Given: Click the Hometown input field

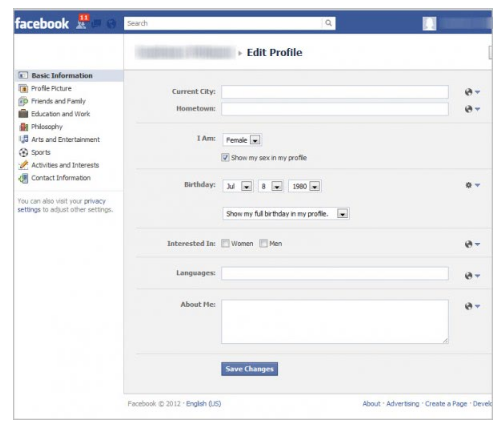Looking at the screenshot, I should pyautogui.click(x=335, y=109).
